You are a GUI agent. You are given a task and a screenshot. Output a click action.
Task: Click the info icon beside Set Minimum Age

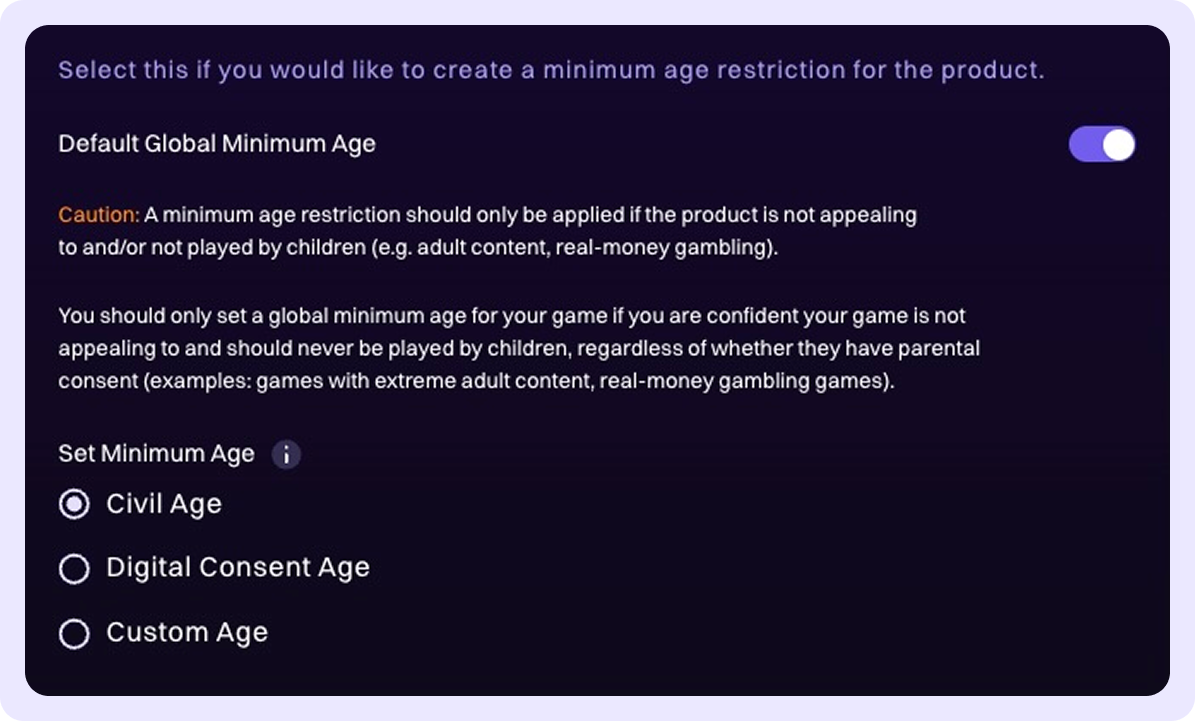pyautogui.click(x=286, y=455)
